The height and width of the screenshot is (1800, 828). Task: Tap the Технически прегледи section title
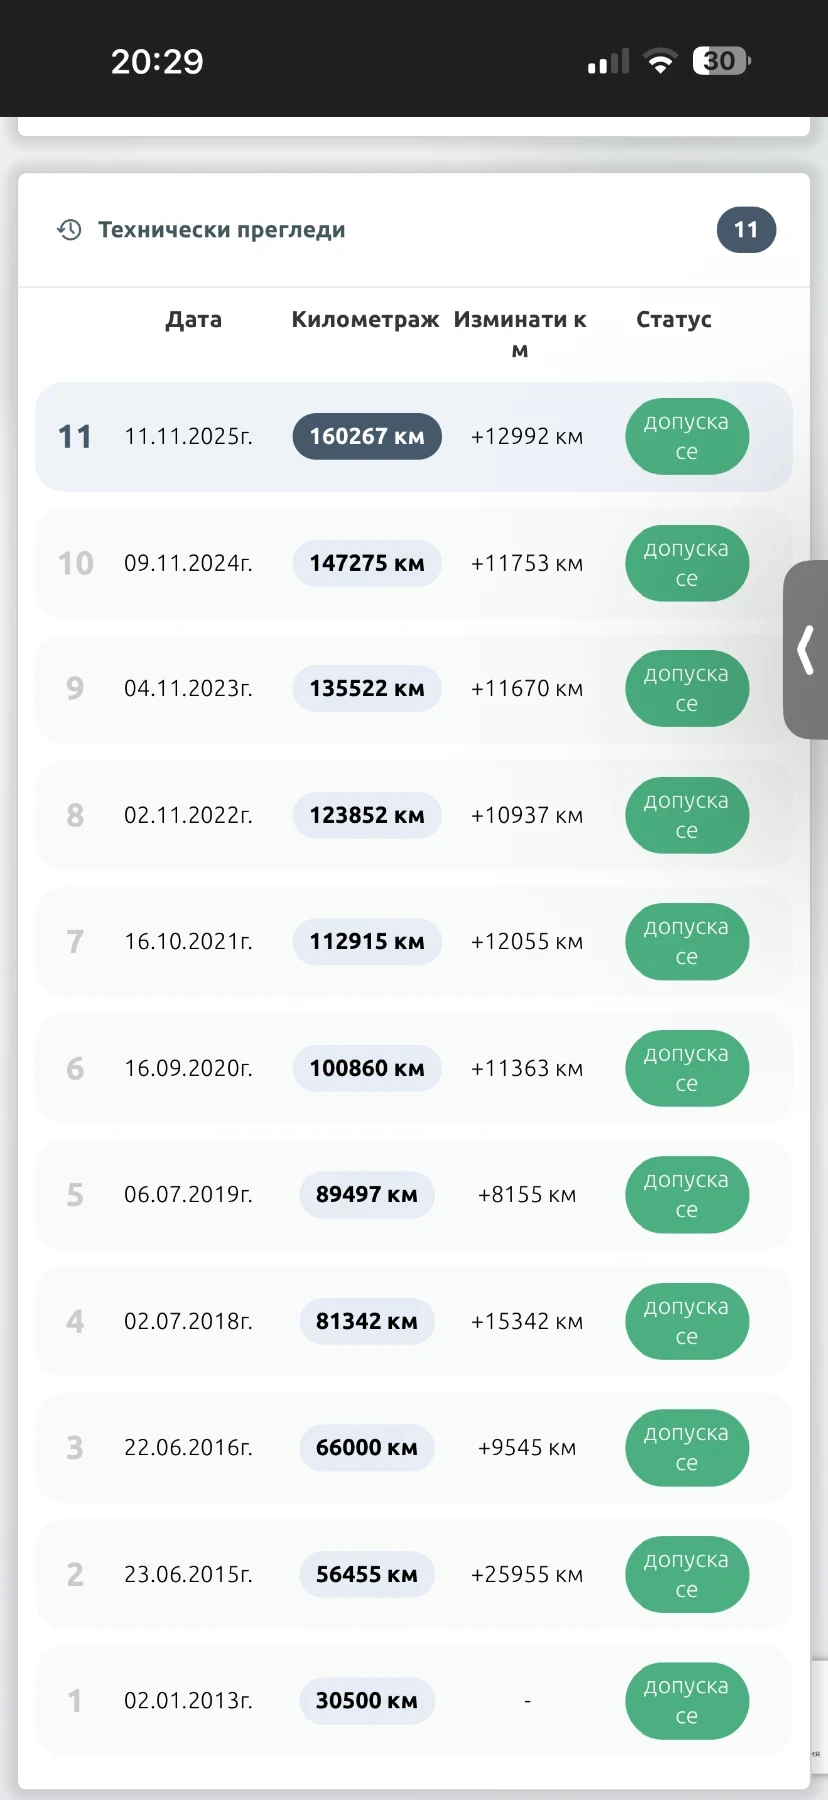coord(222,230)
